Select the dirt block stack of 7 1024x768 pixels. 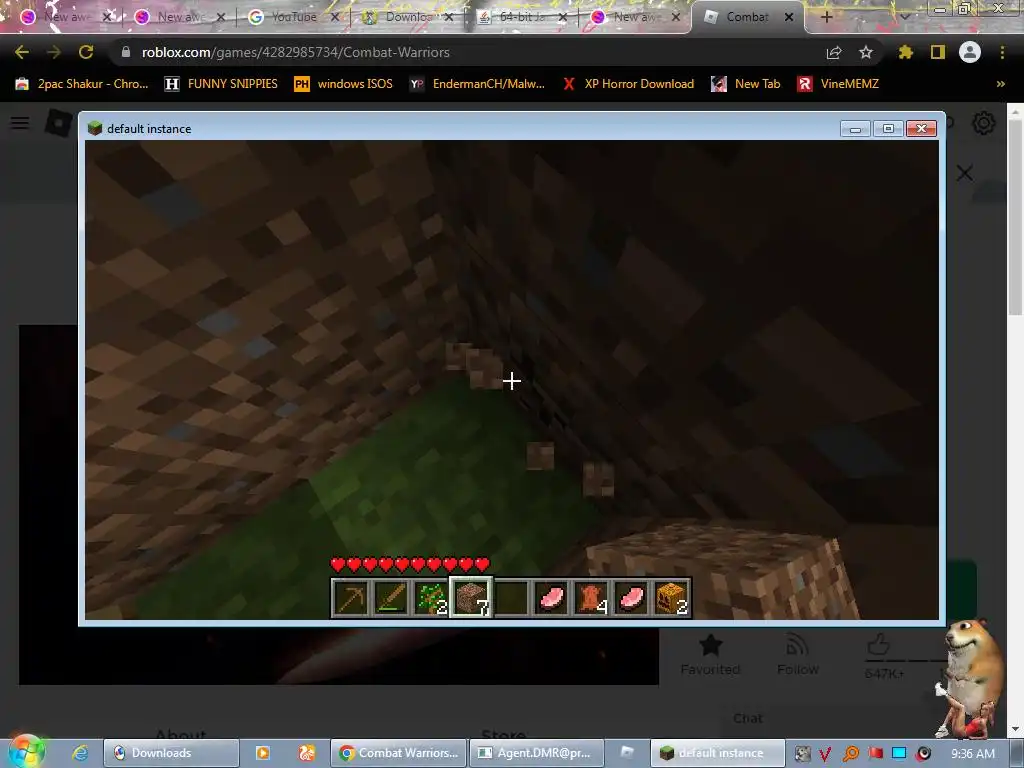tap(471, 598)
